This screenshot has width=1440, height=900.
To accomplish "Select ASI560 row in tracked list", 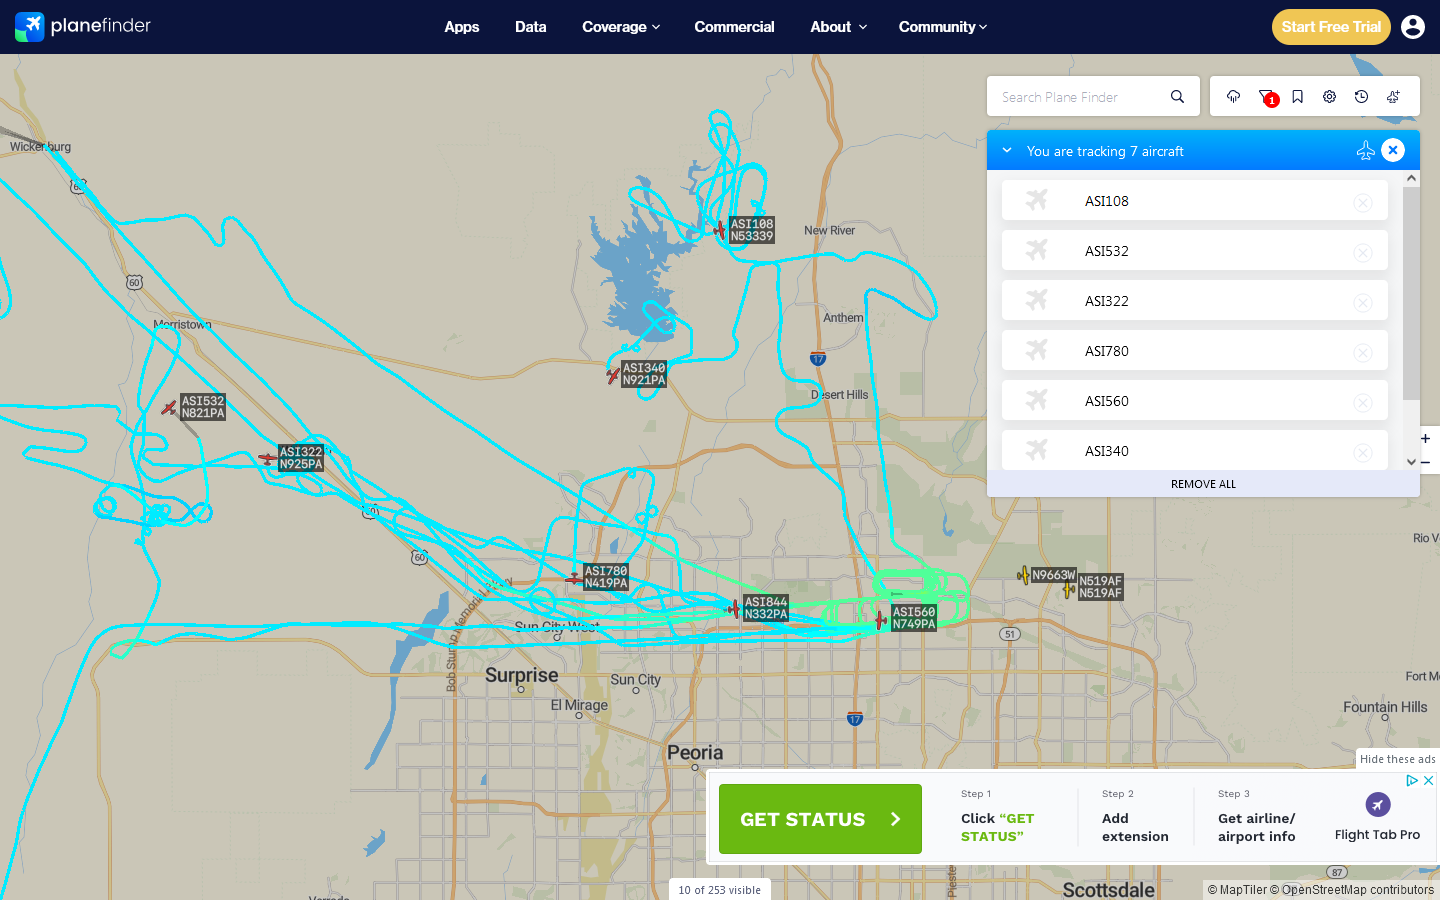I will pos(1195,400).
